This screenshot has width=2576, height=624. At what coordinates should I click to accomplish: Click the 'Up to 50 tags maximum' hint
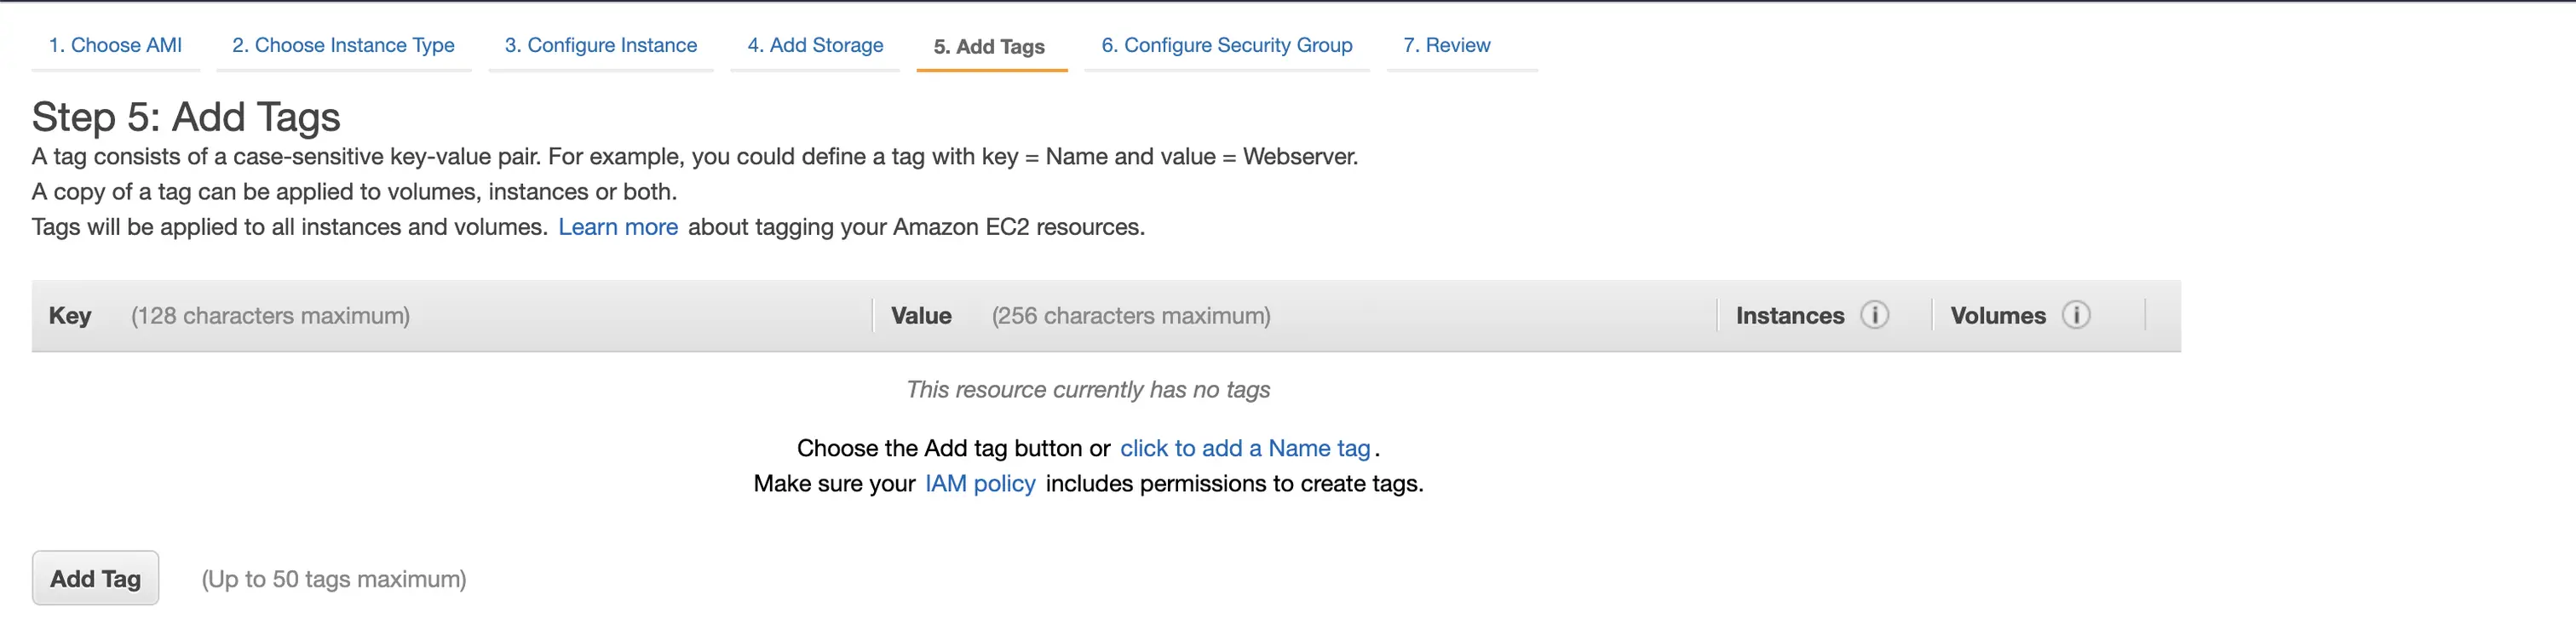click(334, 579)
